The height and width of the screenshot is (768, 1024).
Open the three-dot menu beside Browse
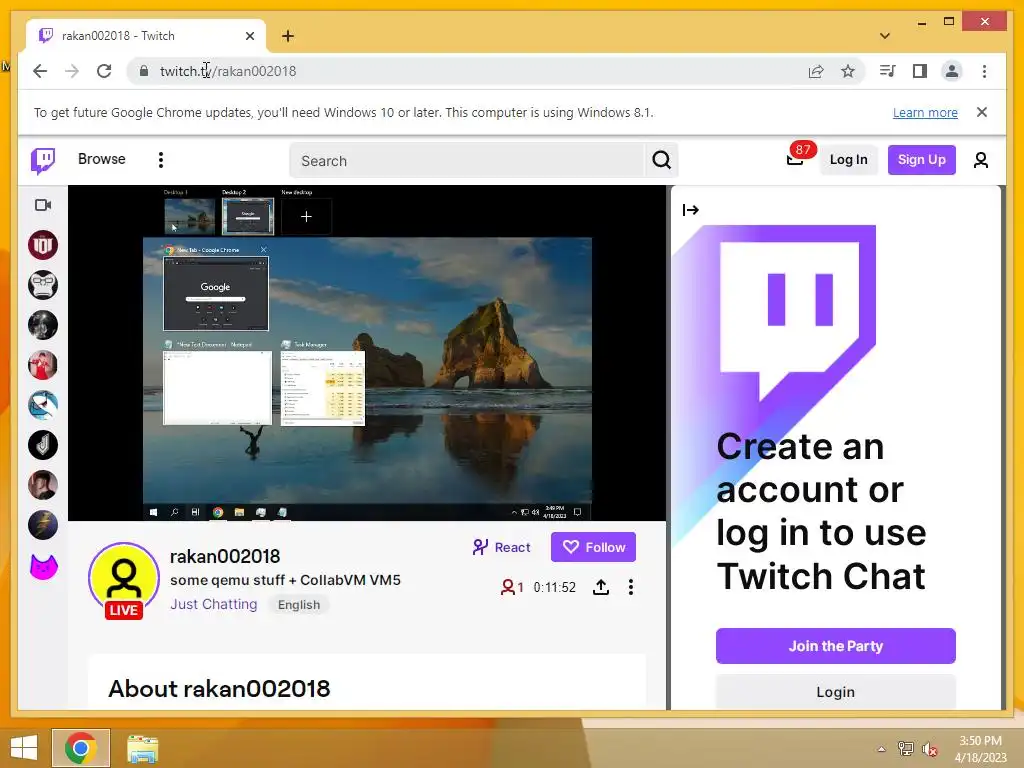click(161, 160)
